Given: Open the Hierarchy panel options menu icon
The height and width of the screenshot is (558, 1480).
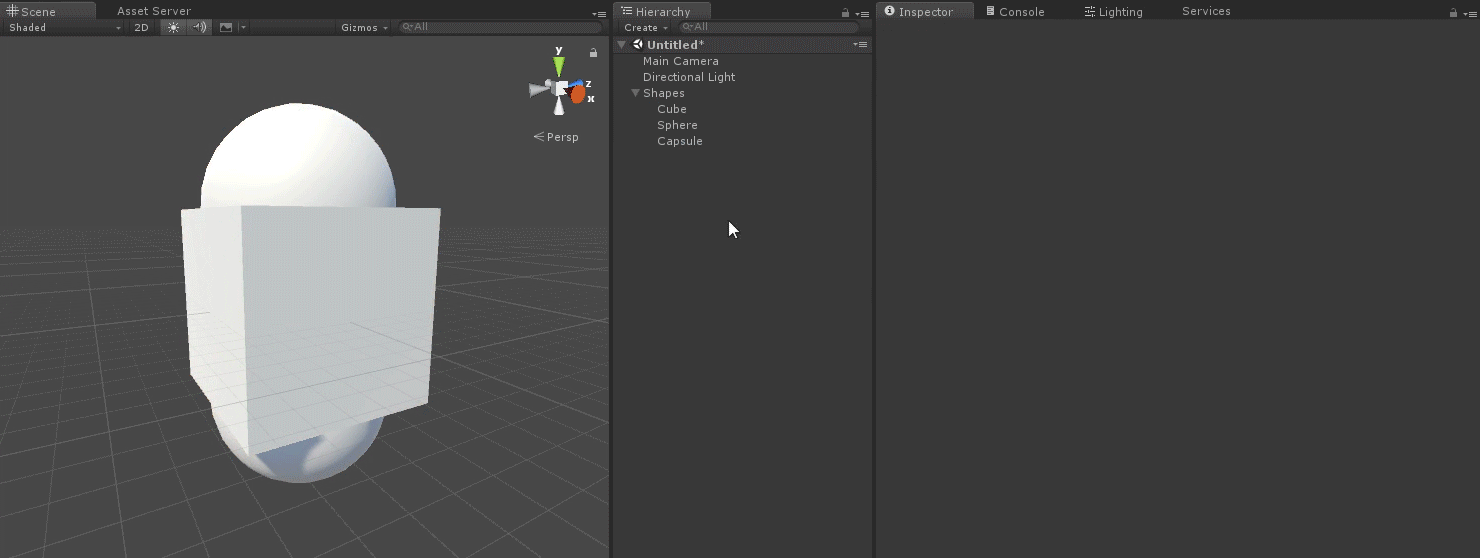Looking at the screenshot, I should [x=862, y=13].
